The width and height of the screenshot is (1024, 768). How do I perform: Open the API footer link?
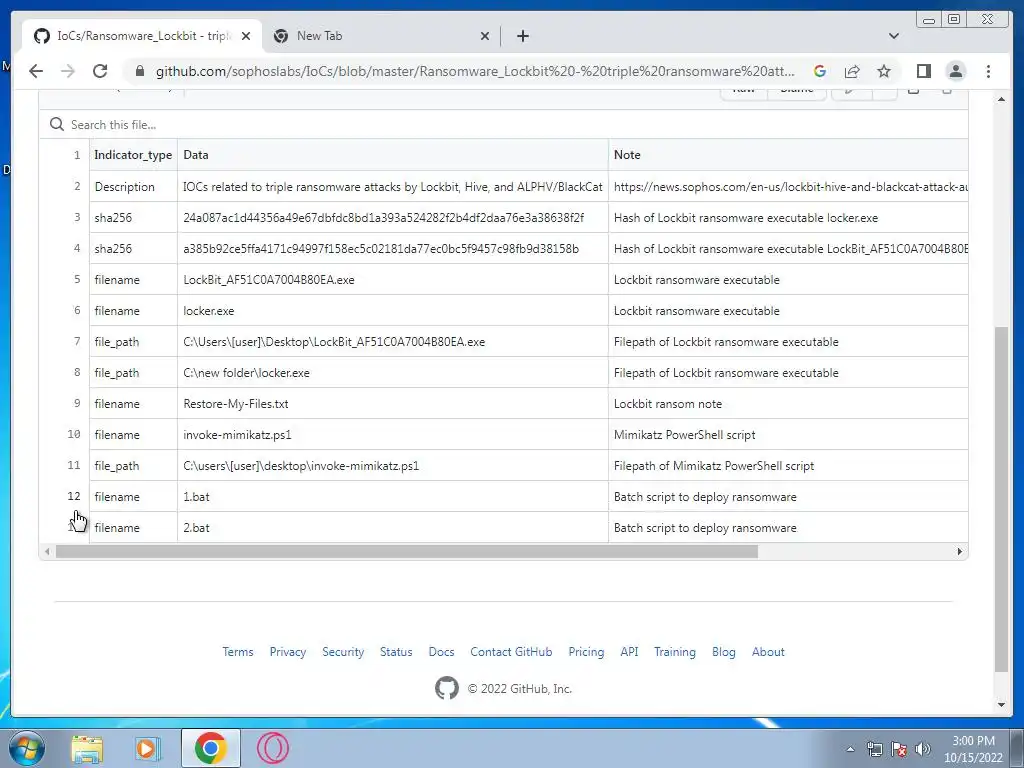[x=630, y=652]
